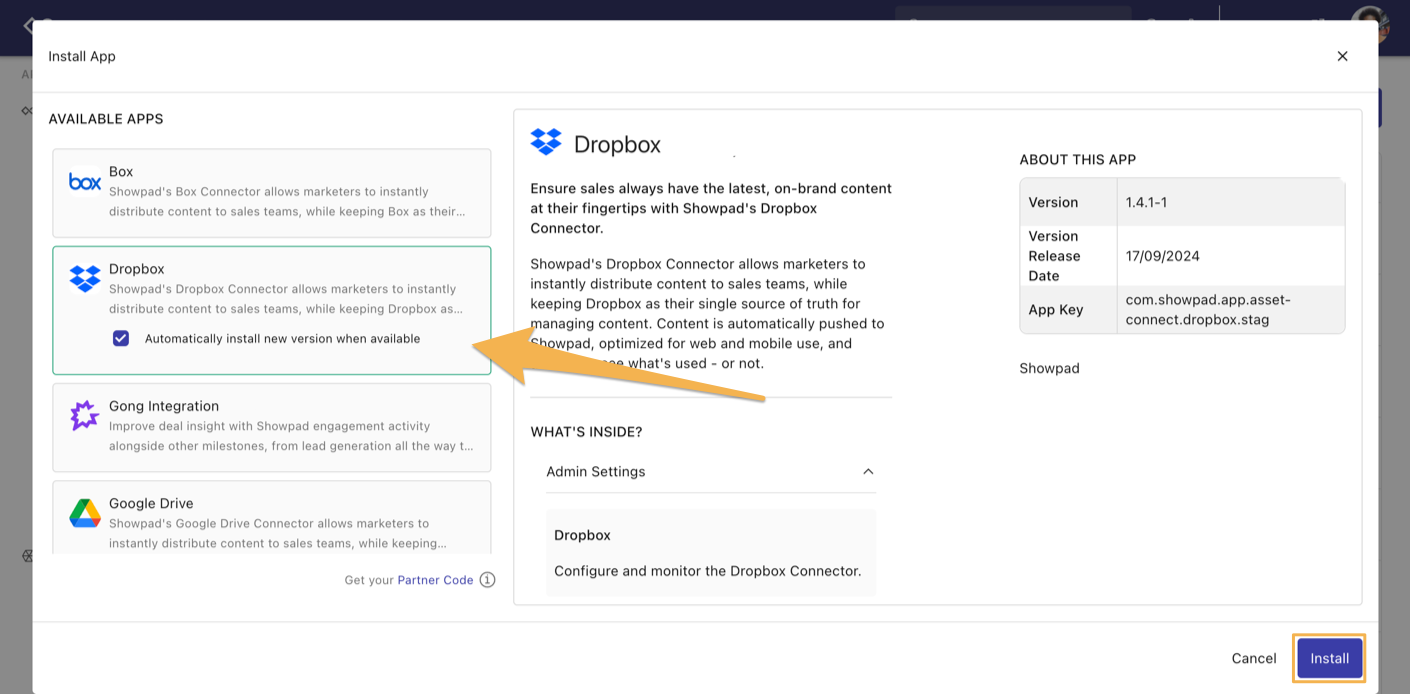Click the Gong Integration star icon
The image size is (1410, 694).
point(85,413)
